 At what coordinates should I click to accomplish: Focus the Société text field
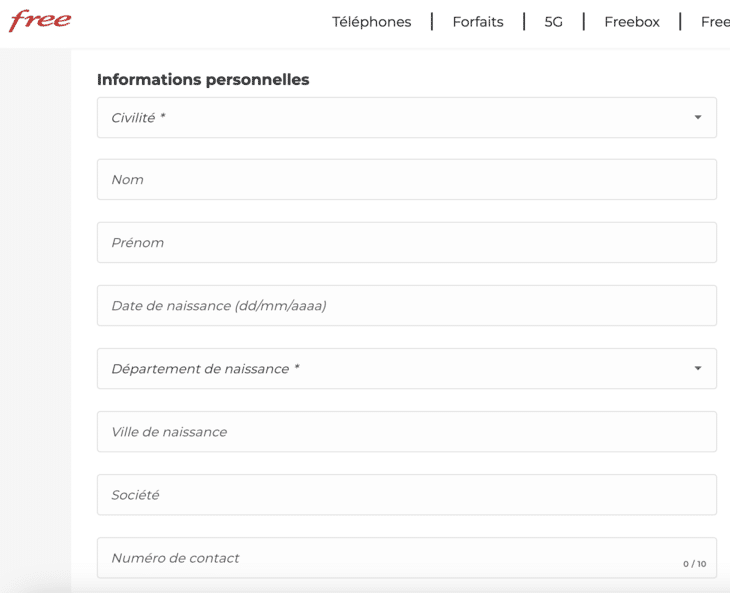click(x=406, y=495)
